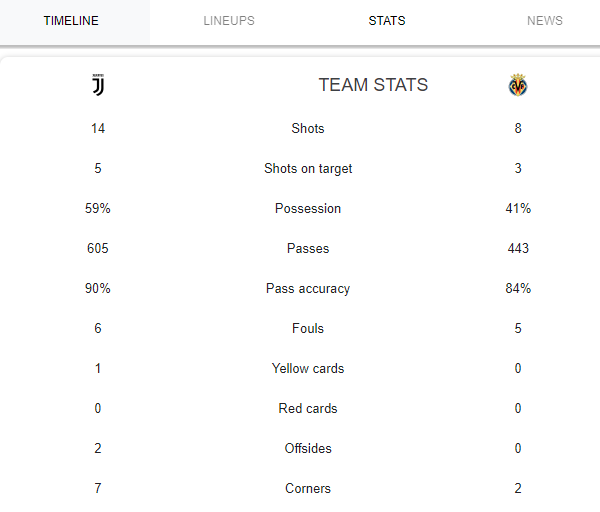Viewport: 600px width, 512px height.
Task: Click the Yellow cards label
Action: click(308, 369)
